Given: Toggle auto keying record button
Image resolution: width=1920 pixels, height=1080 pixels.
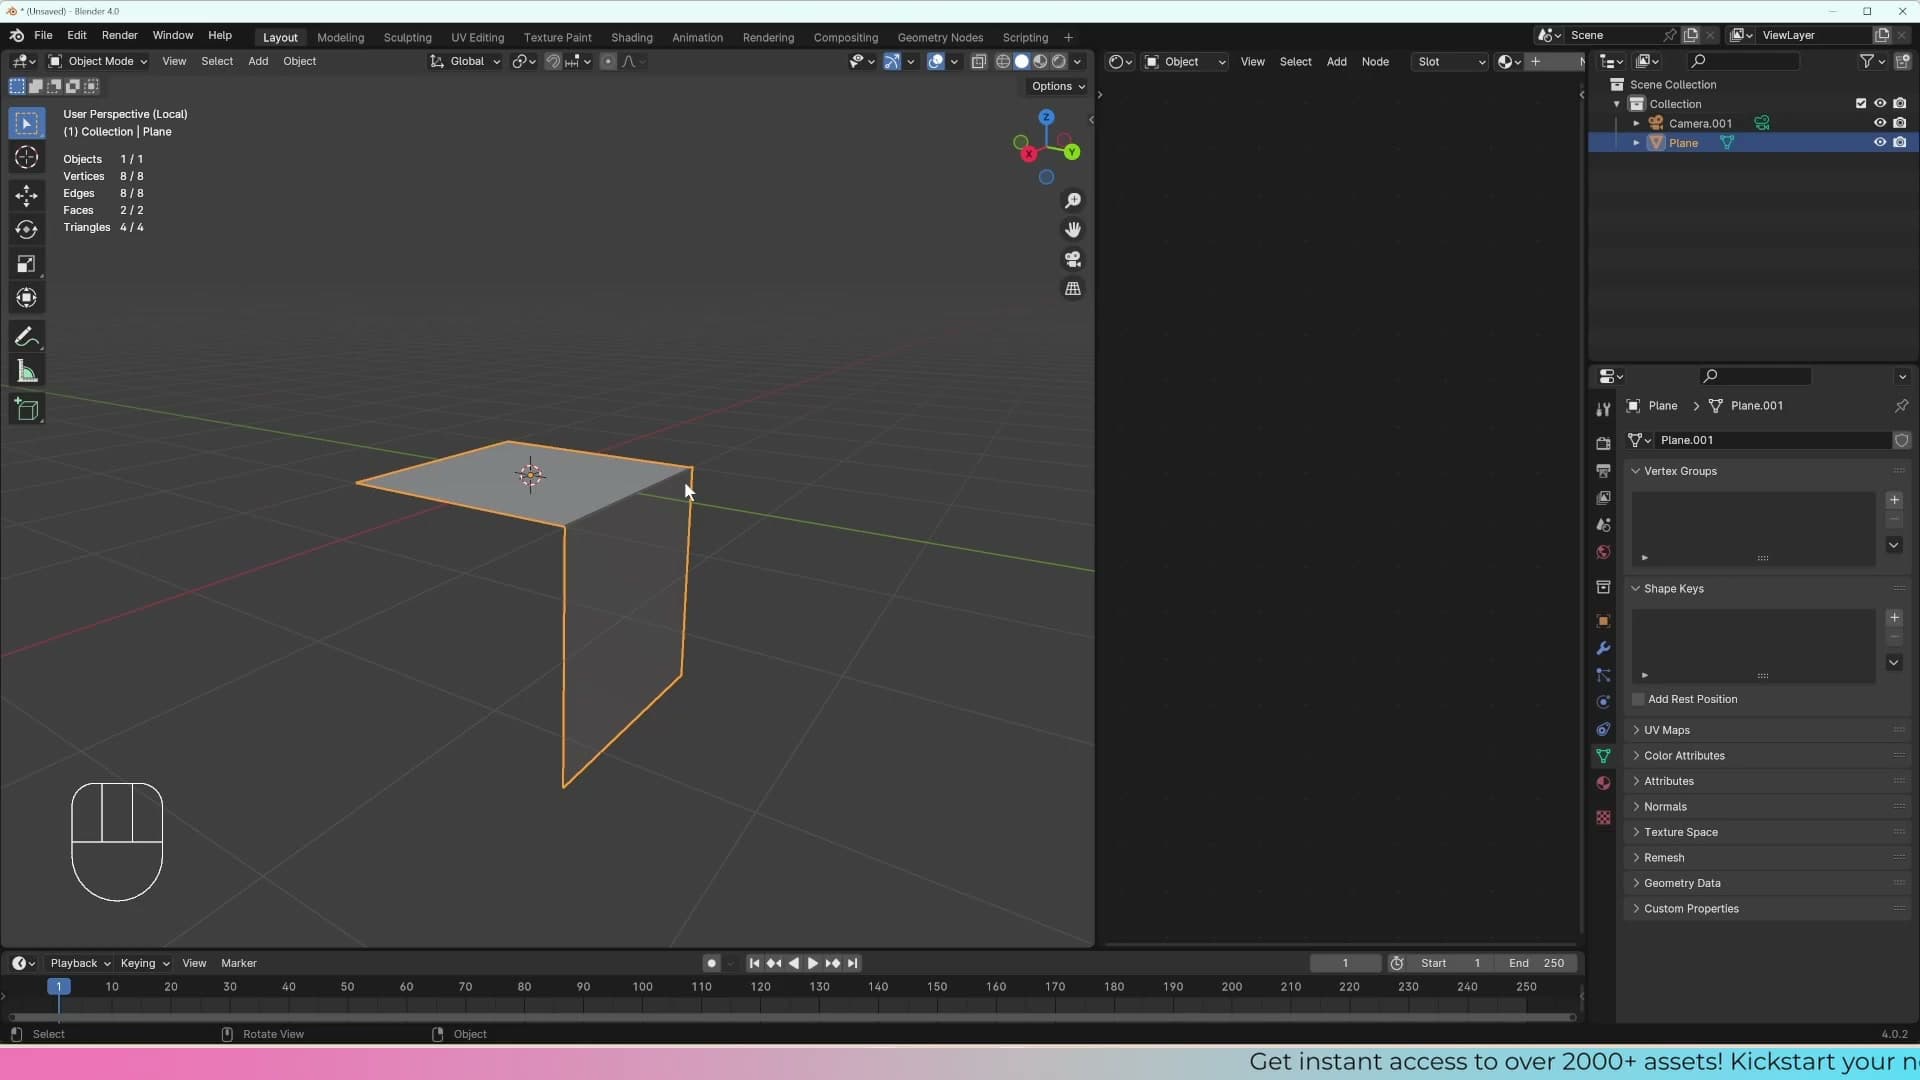Looking at the screenshot, I should [x=711, y=963].
